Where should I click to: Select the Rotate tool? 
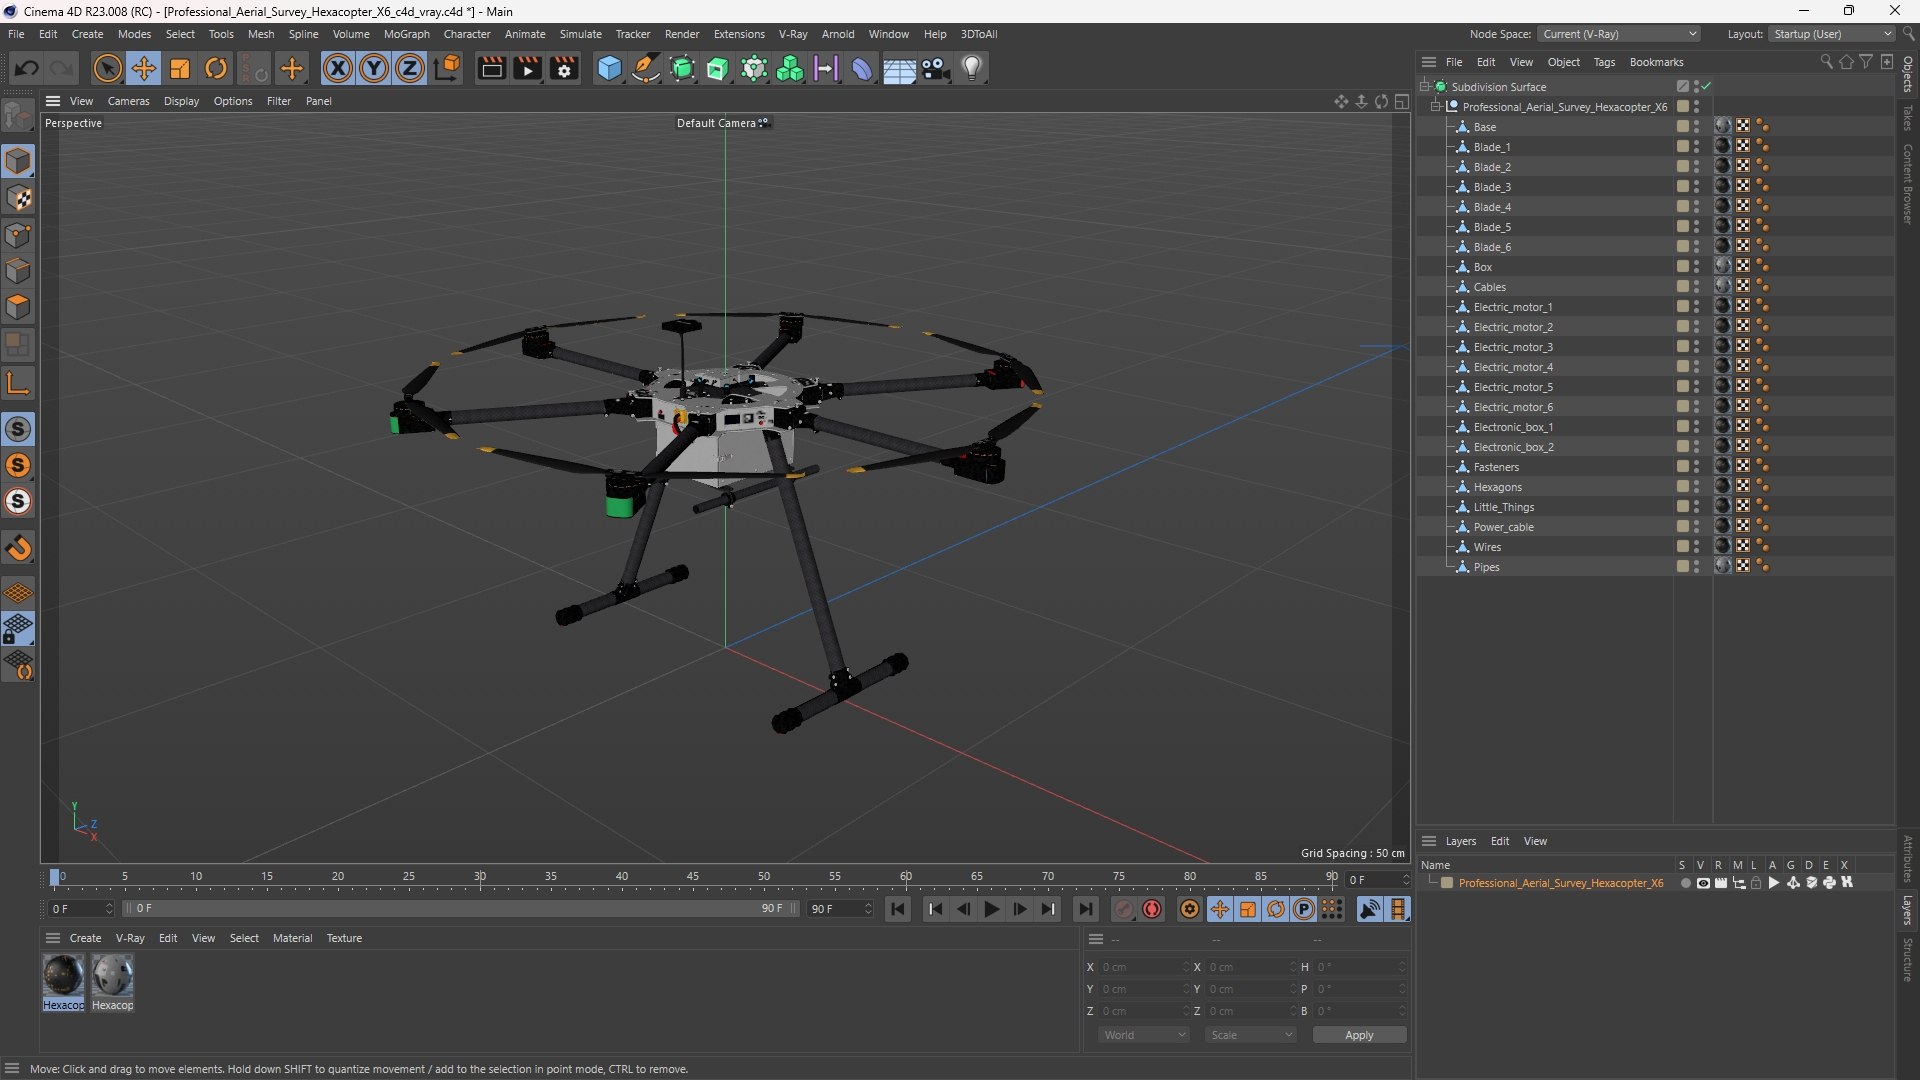point(216,68)
